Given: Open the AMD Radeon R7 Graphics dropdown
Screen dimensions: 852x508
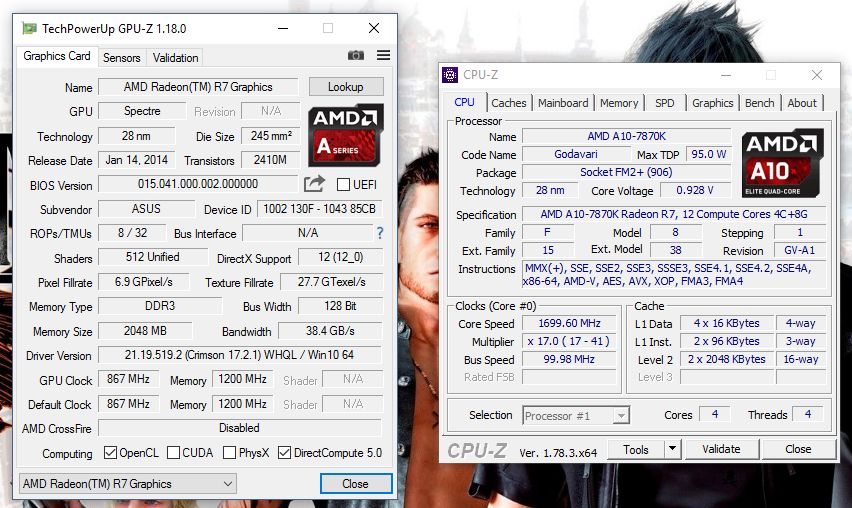Looking at the screenshot, I should point(128,484).
